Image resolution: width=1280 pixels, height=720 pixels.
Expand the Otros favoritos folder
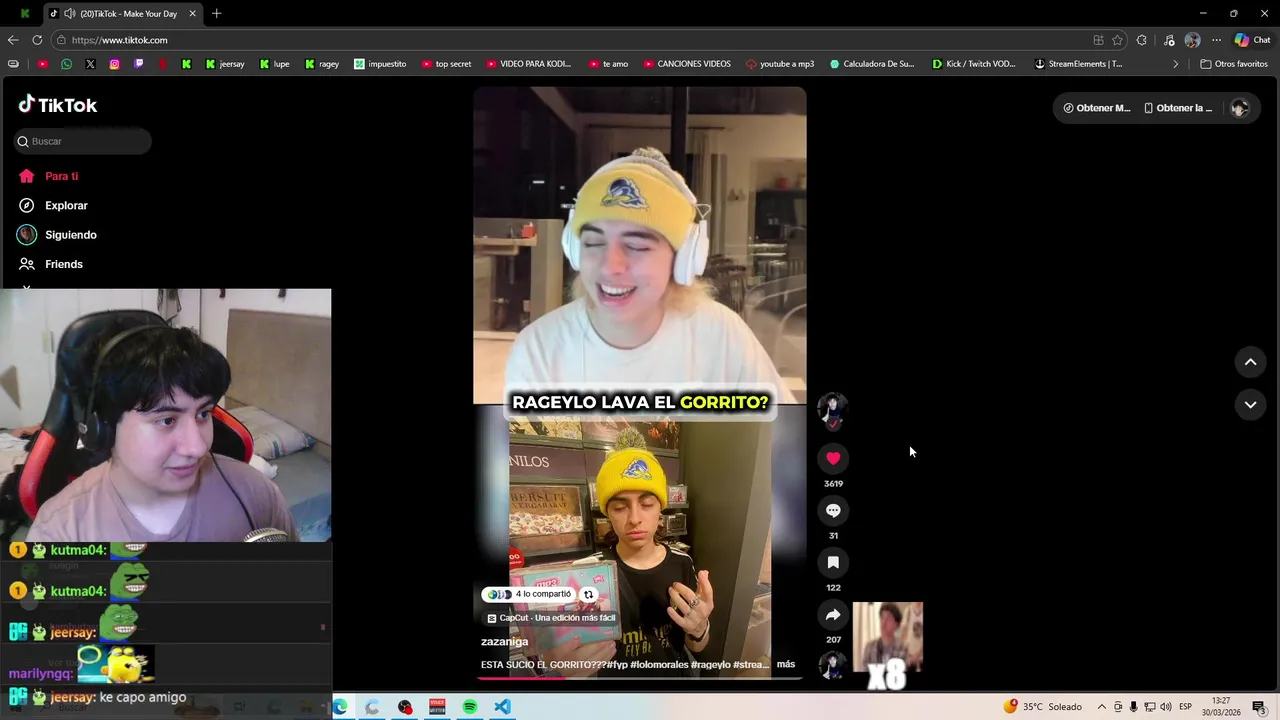click(x=1234, y=64)
